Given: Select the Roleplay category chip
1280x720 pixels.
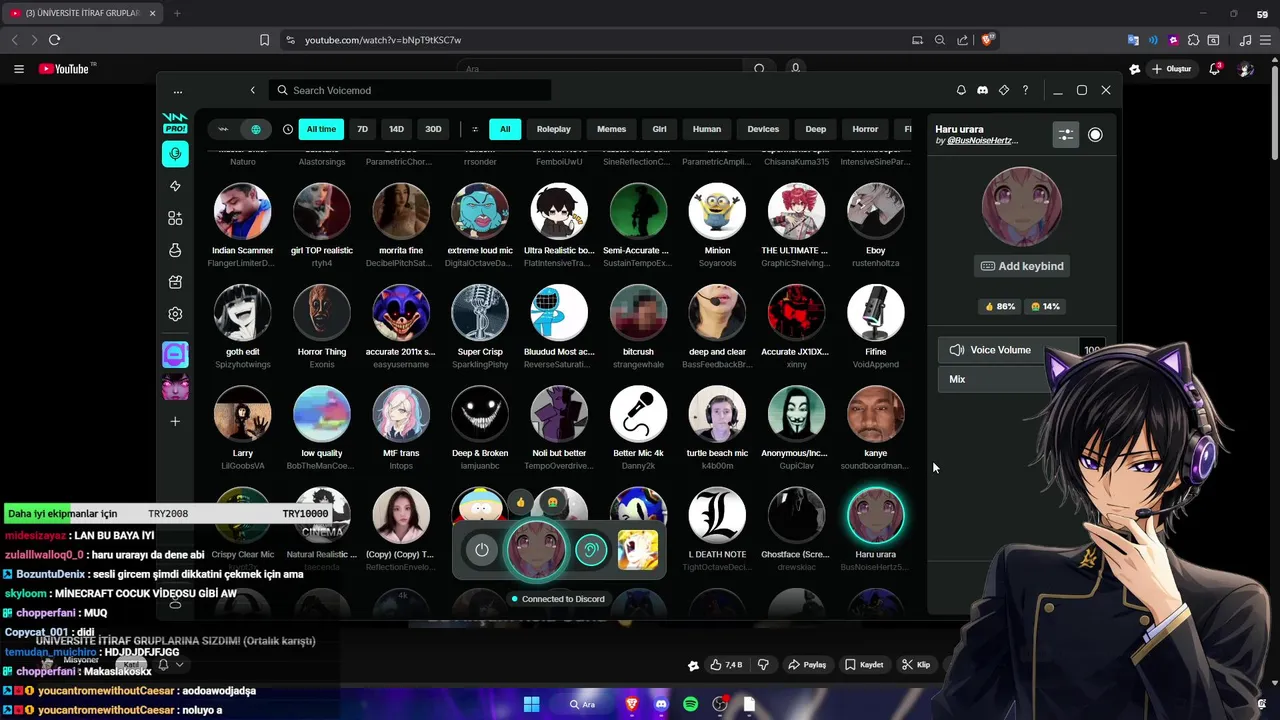Looking at the screenshot, I should (x=553, y=129).
